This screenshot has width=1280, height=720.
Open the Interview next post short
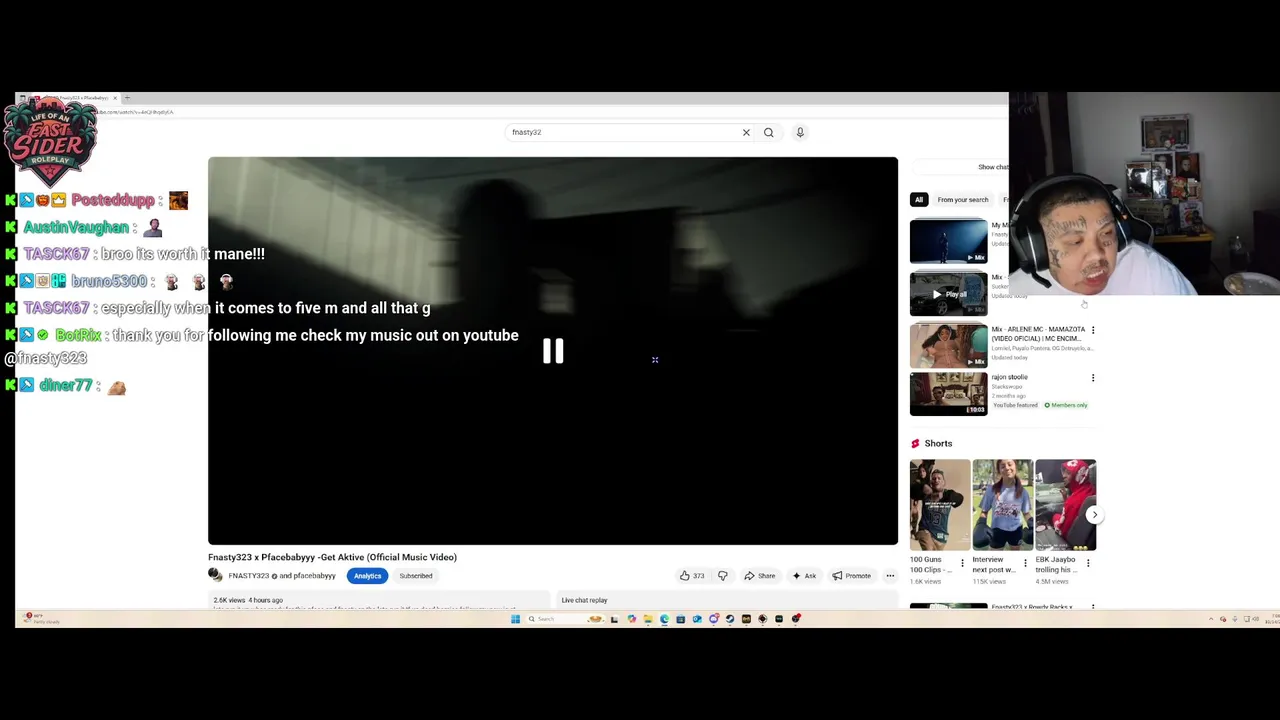click(x=1002, y=505)
